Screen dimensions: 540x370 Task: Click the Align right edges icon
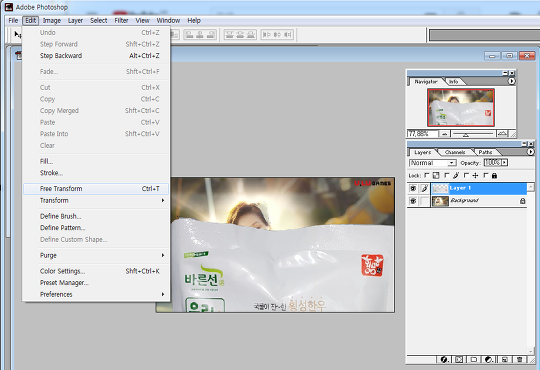[x=210, y=34]
